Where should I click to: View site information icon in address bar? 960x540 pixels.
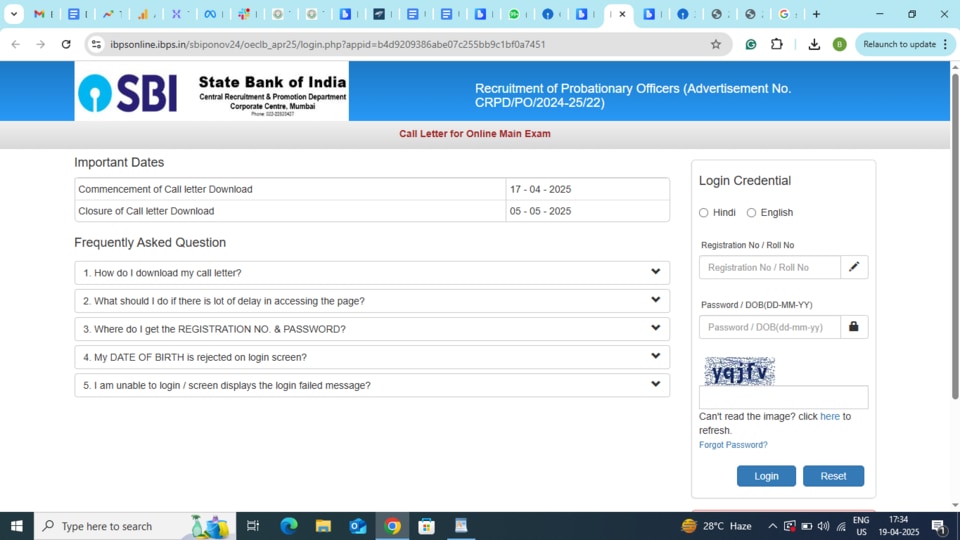coord(96,44)
